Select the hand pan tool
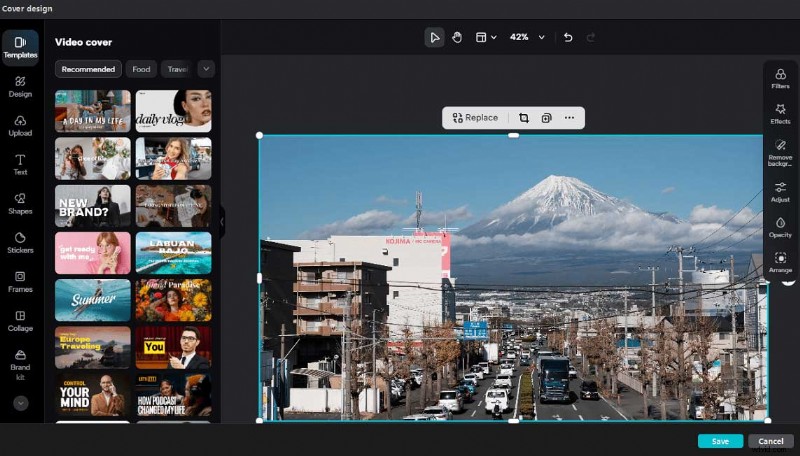Screen dimensions: 800x456 click(457, 37)
